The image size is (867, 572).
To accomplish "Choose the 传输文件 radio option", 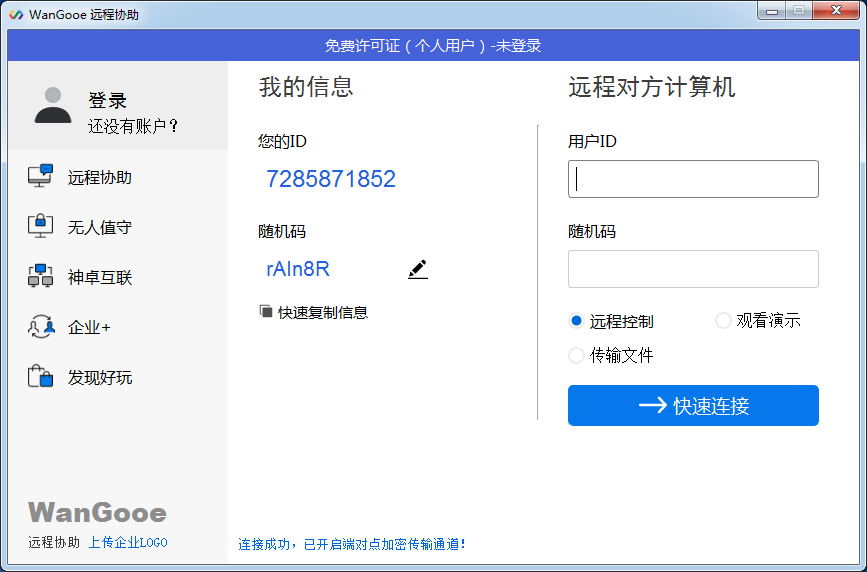I will (x=576, y=355).
